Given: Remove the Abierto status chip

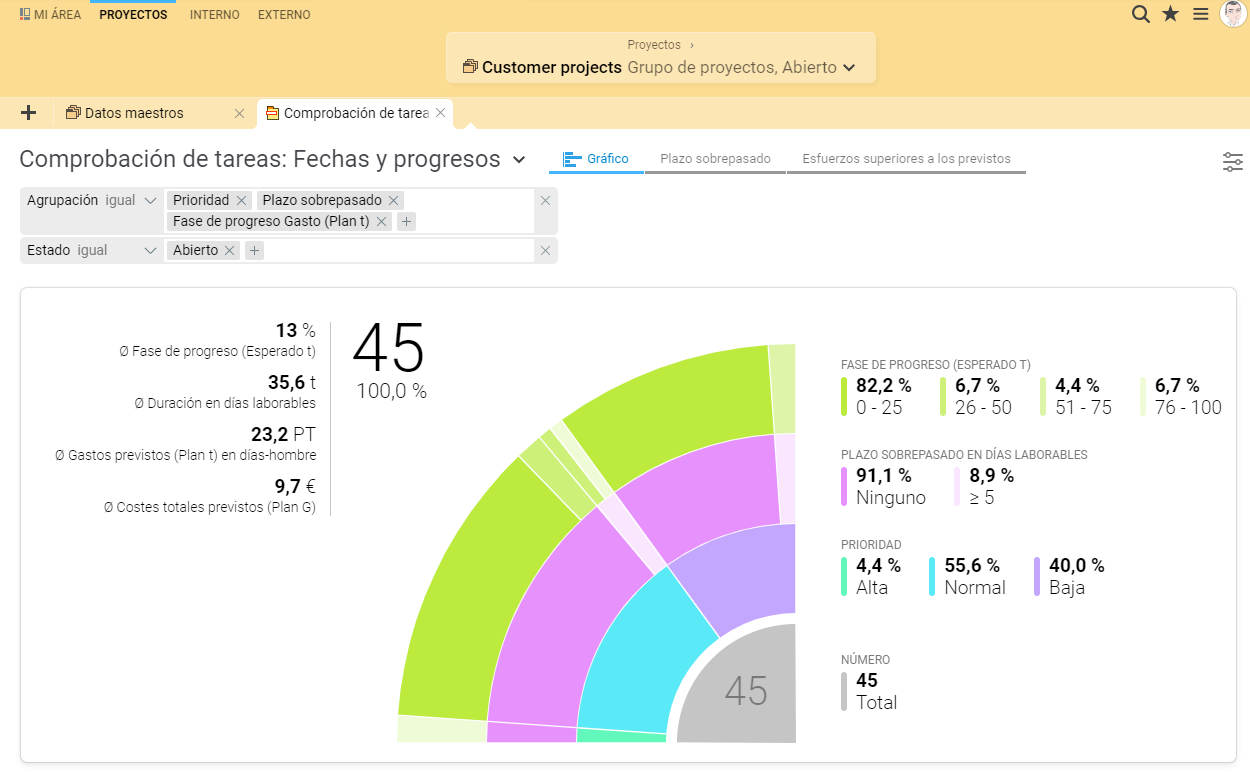Looking at the screenshot, I should click(230, 250).
